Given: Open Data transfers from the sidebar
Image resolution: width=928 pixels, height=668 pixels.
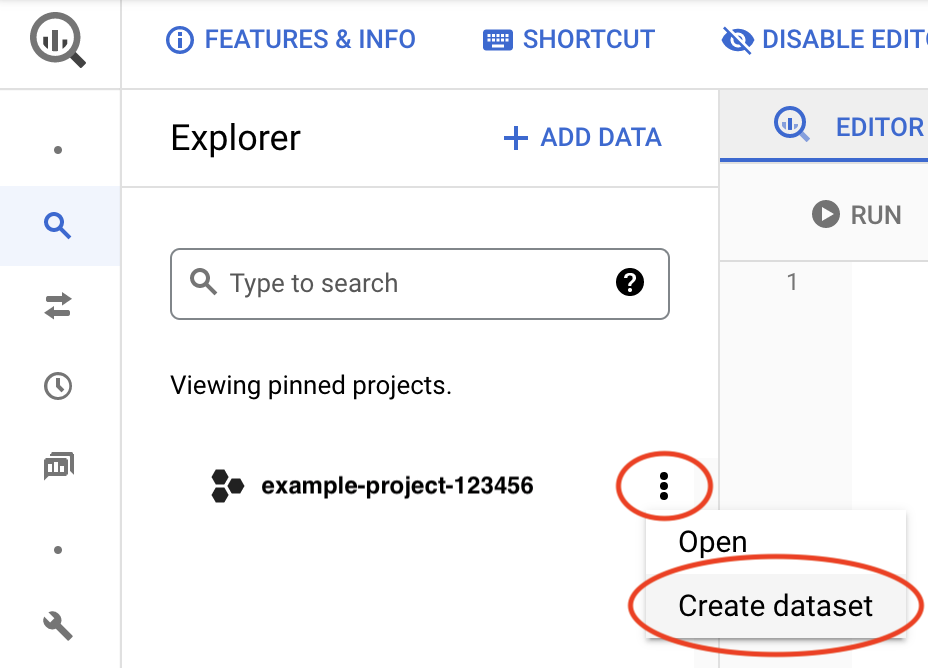Looking at the screenshot, I should pos(58,306).
